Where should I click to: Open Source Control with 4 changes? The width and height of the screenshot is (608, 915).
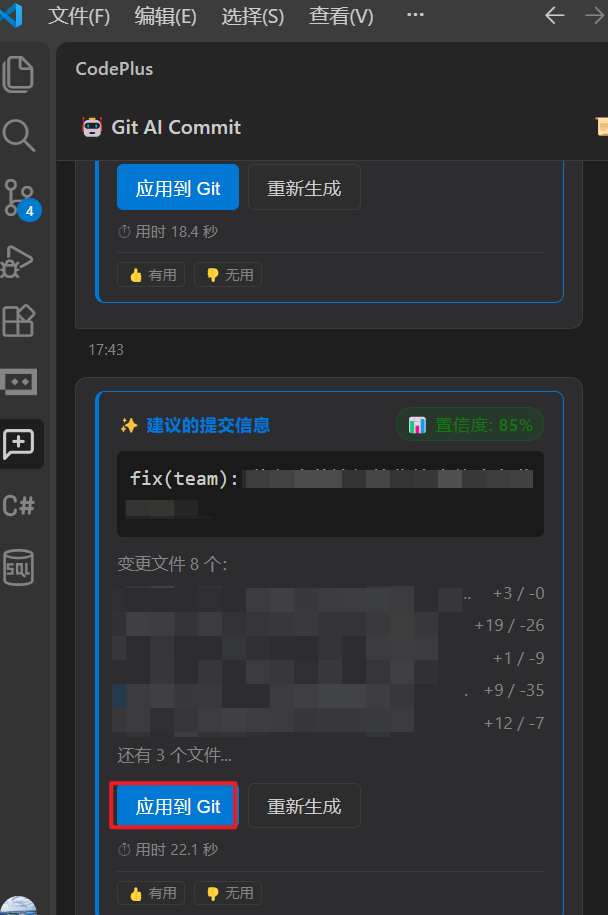[x=21, y=200]
